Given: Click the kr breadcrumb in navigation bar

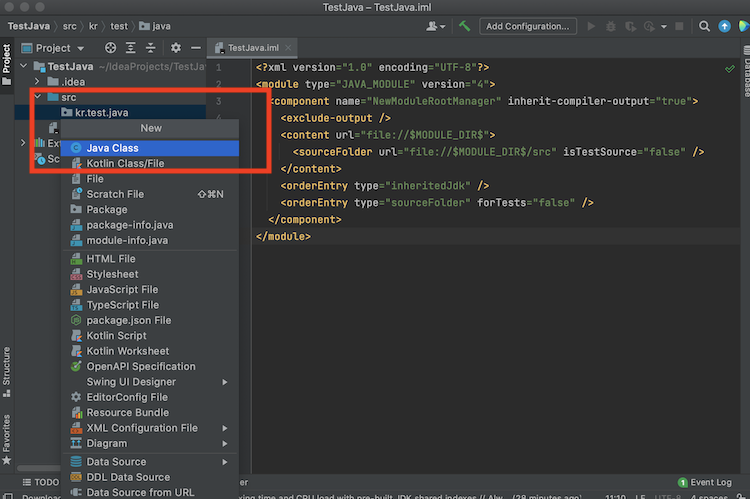Looking at the screenshot, I should [93, 26].
